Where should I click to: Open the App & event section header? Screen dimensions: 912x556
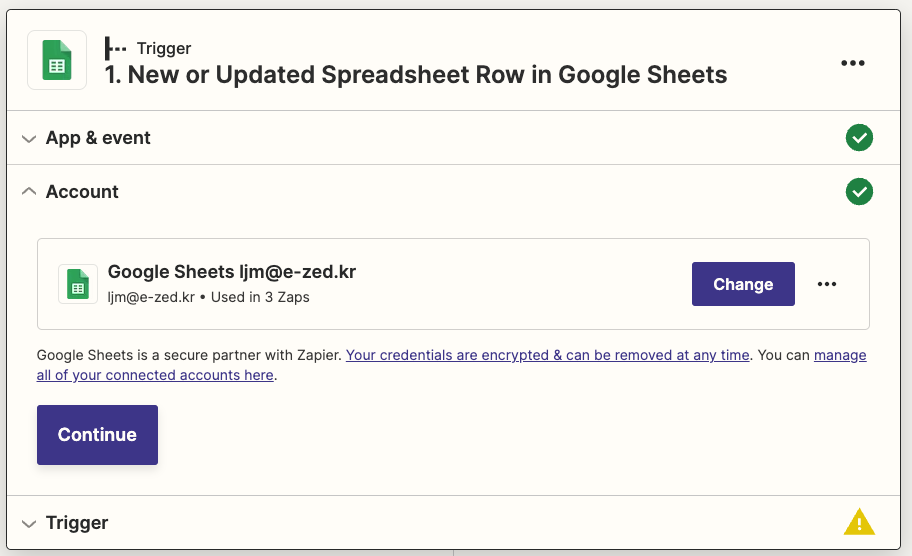click(98, 138)
